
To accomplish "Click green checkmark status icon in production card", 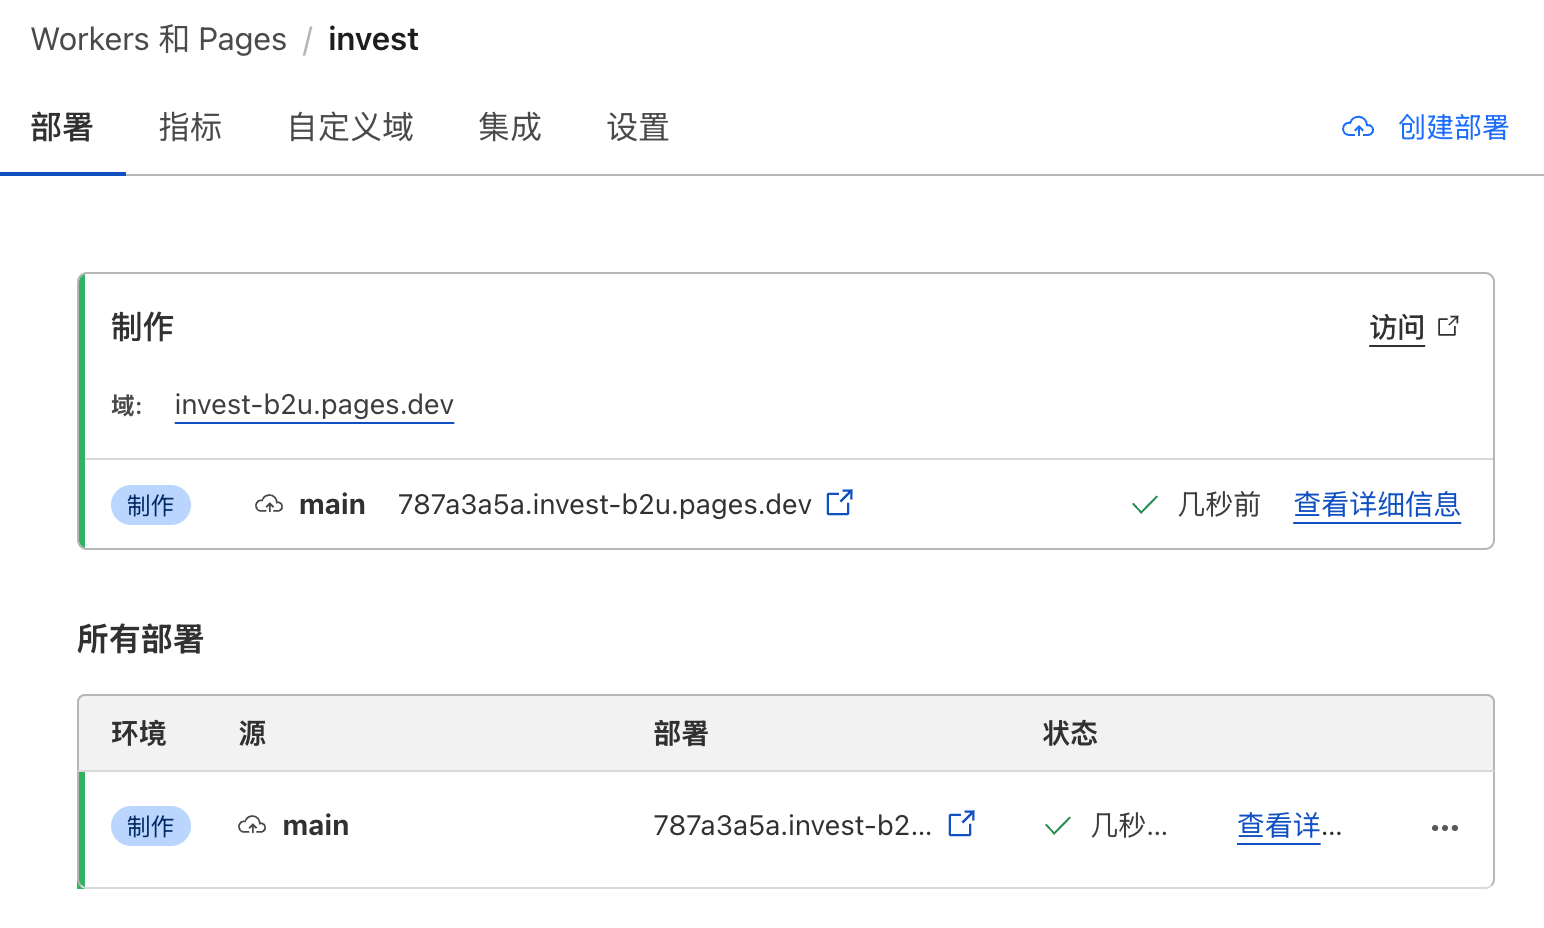I will point(1144,505).
